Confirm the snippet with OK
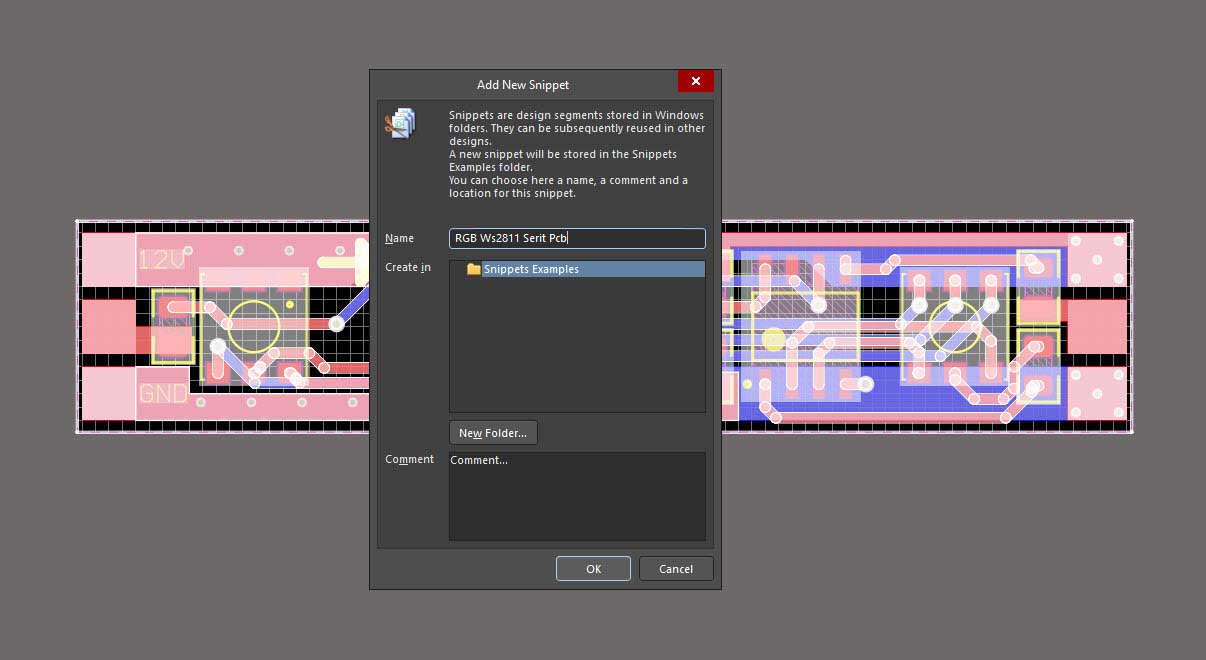 pos(593,569)
